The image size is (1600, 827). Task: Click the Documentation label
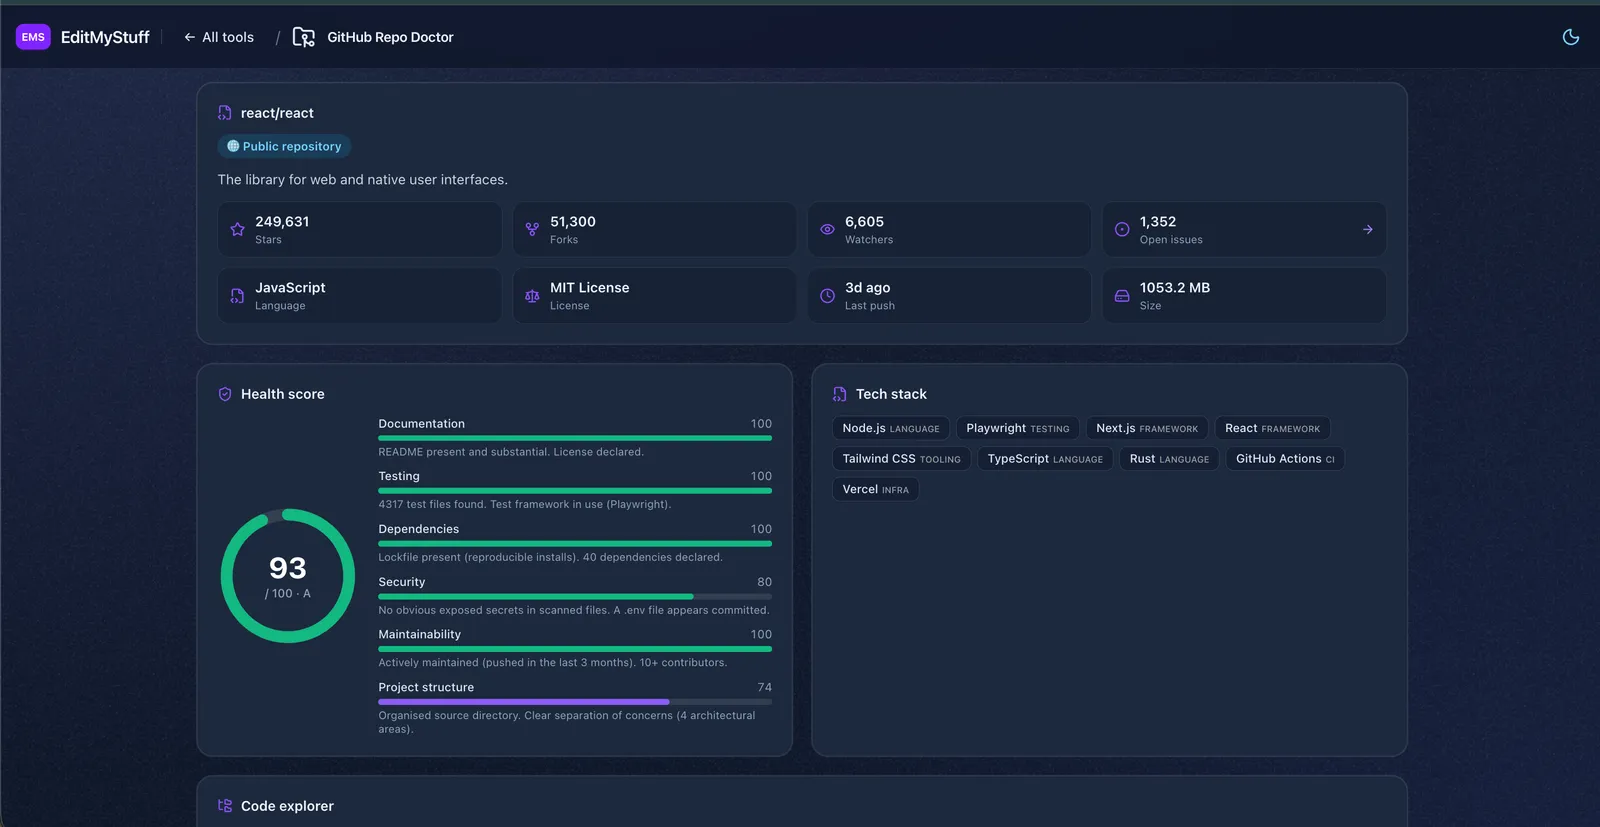(x=421, y=424)
